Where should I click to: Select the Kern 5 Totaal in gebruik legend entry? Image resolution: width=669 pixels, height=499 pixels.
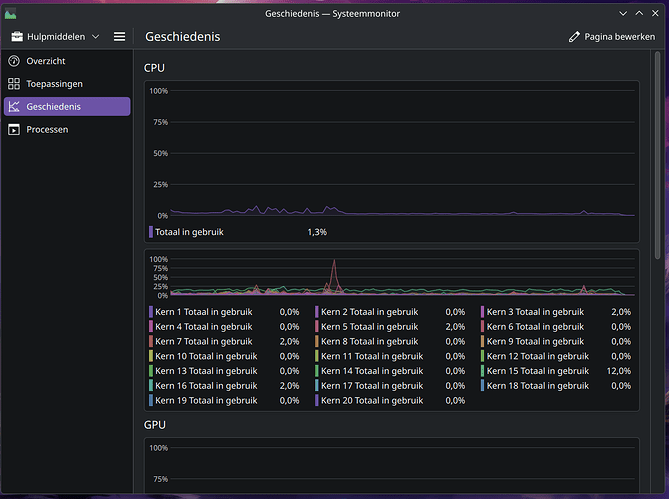[x=370, y=327]
